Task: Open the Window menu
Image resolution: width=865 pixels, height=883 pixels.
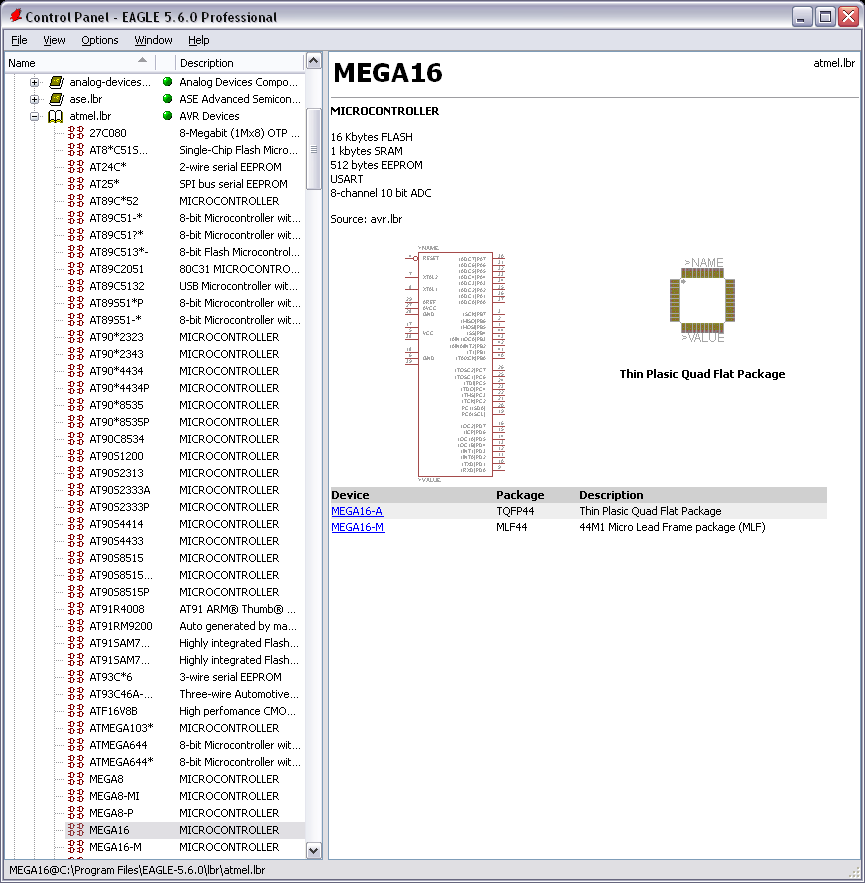Action: [153, 40]
